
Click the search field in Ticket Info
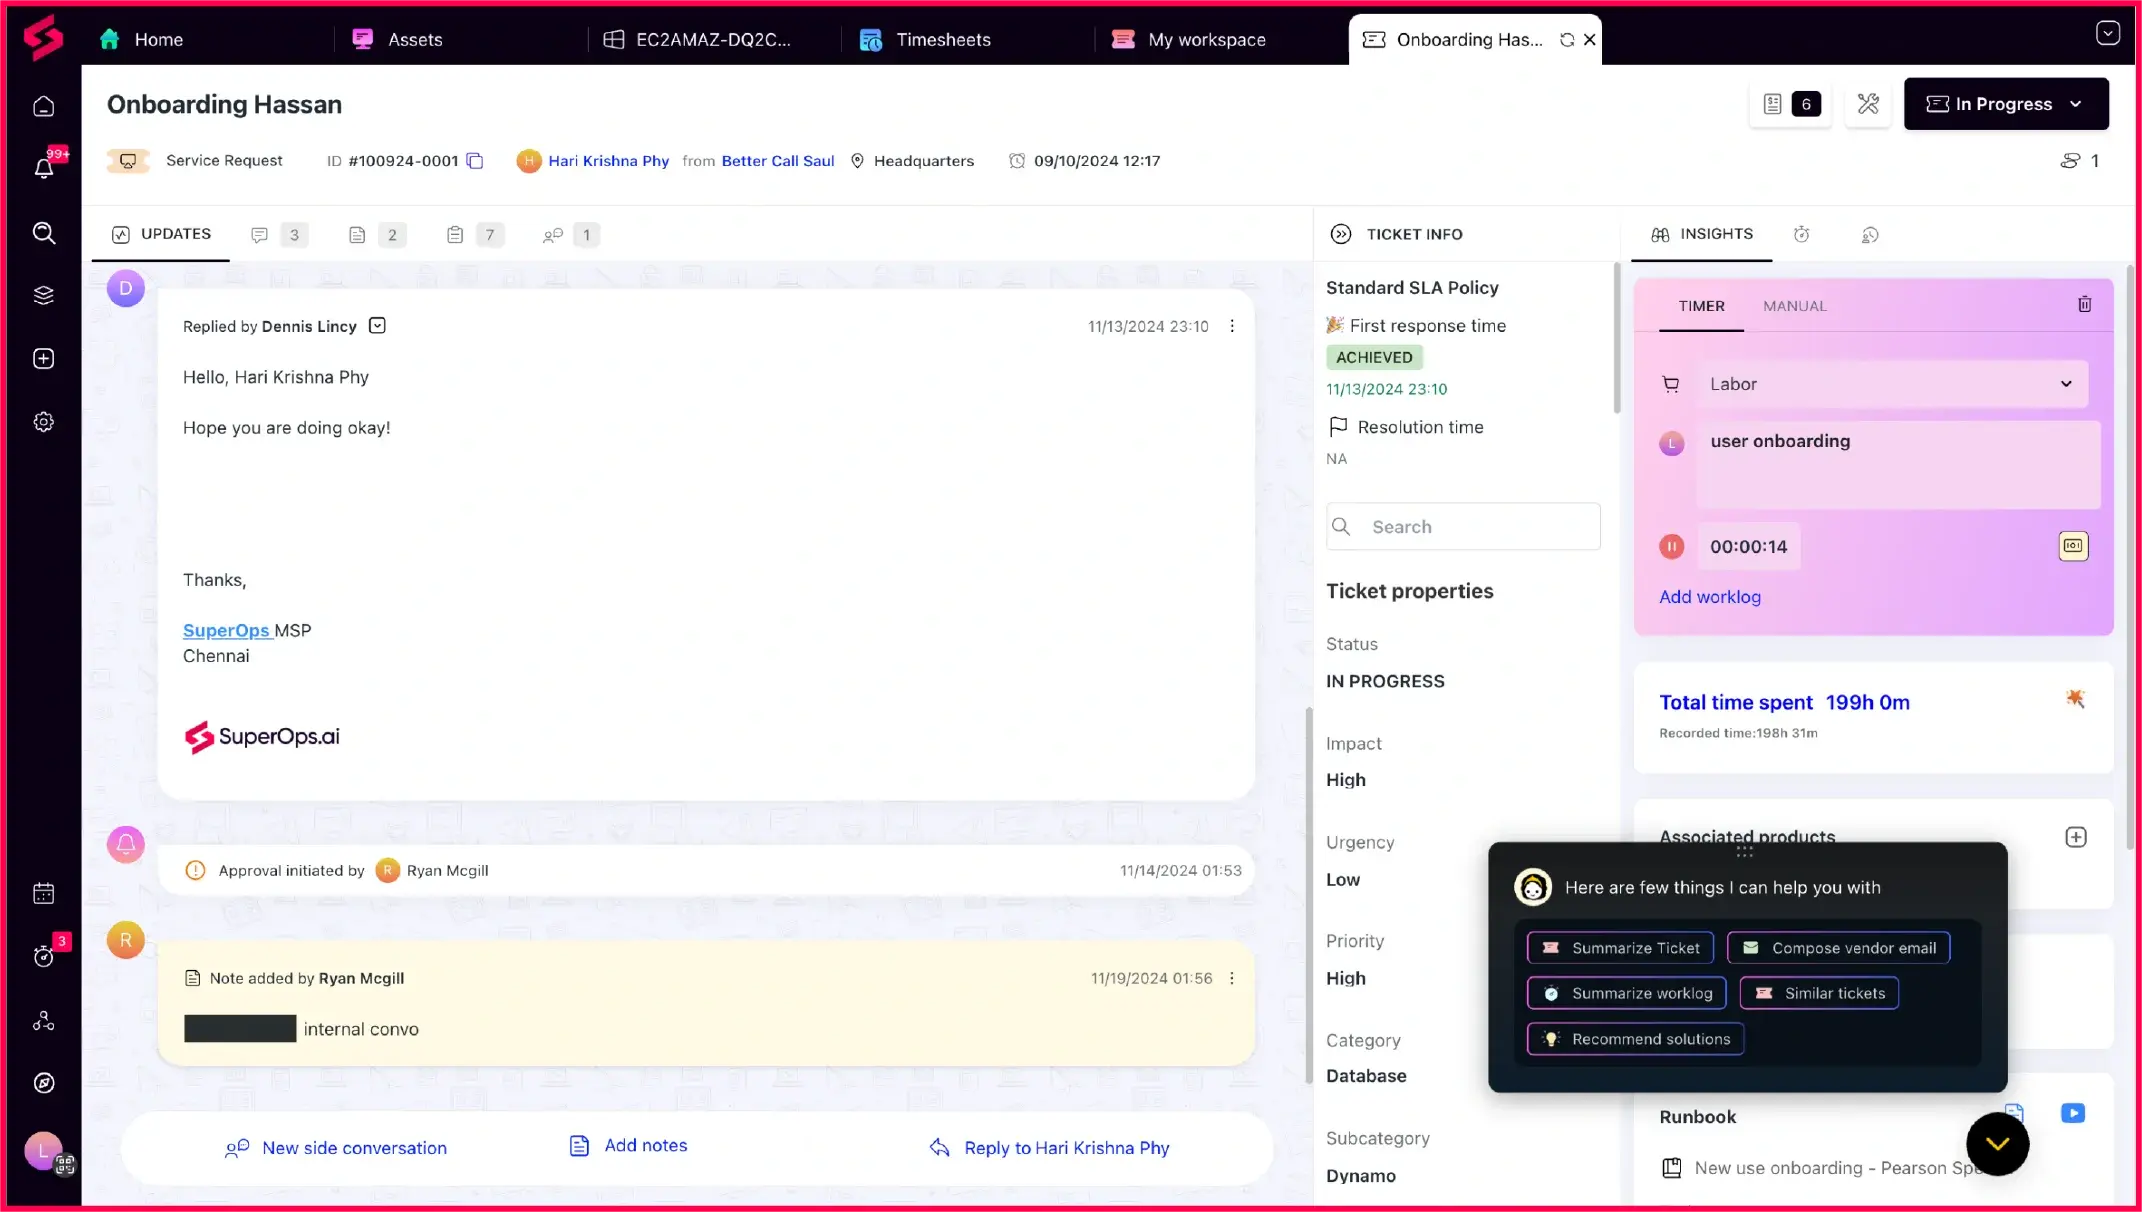[x=1462, y=526]
